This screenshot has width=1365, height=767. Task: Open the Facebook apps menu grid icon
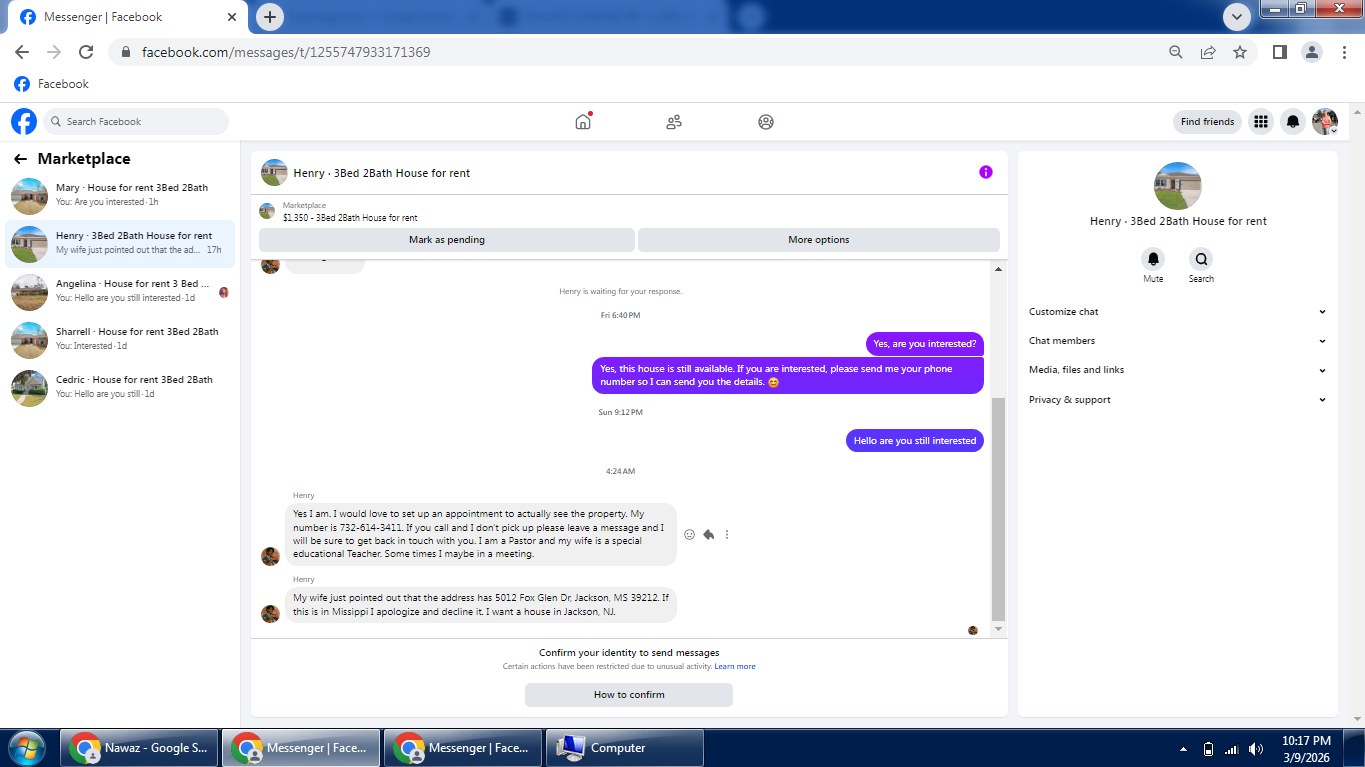1261,122
